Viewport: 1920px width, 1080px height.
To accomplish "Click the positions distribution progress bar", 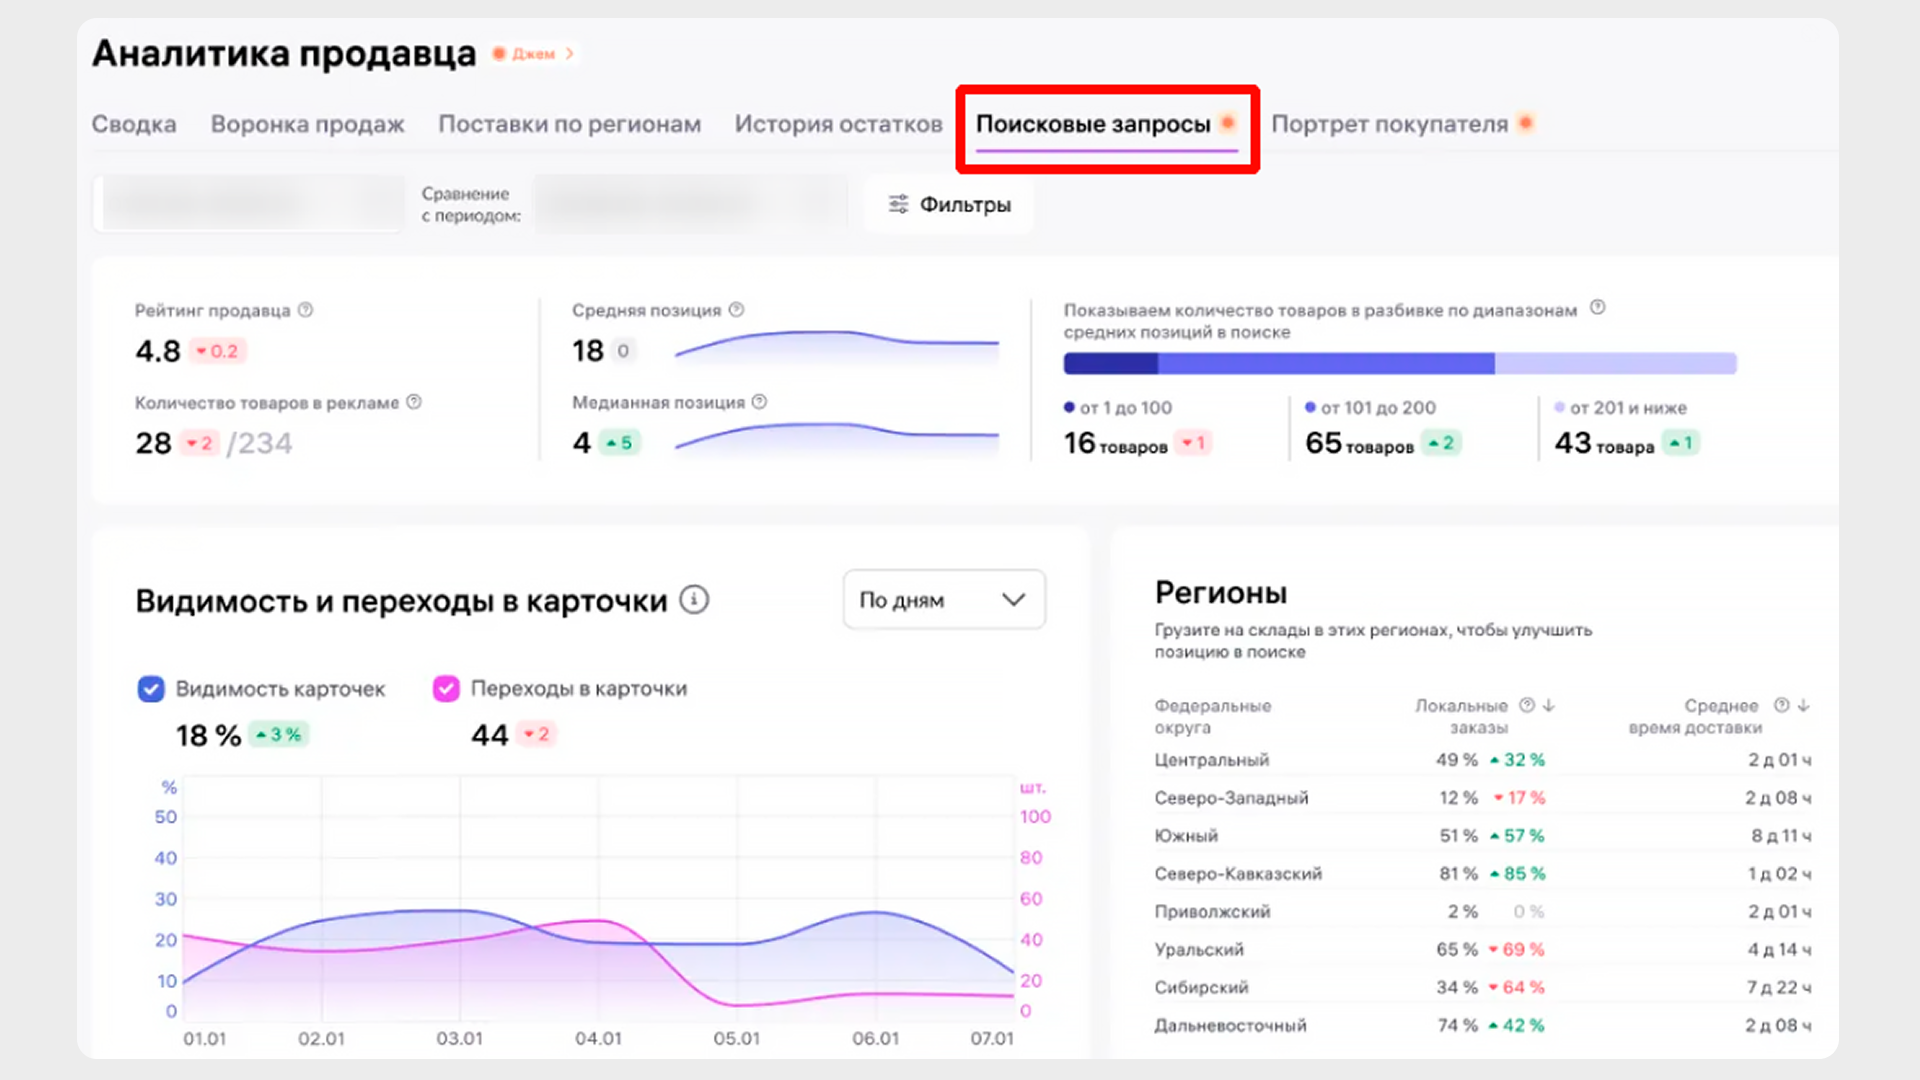I will tap(1399, 364).
